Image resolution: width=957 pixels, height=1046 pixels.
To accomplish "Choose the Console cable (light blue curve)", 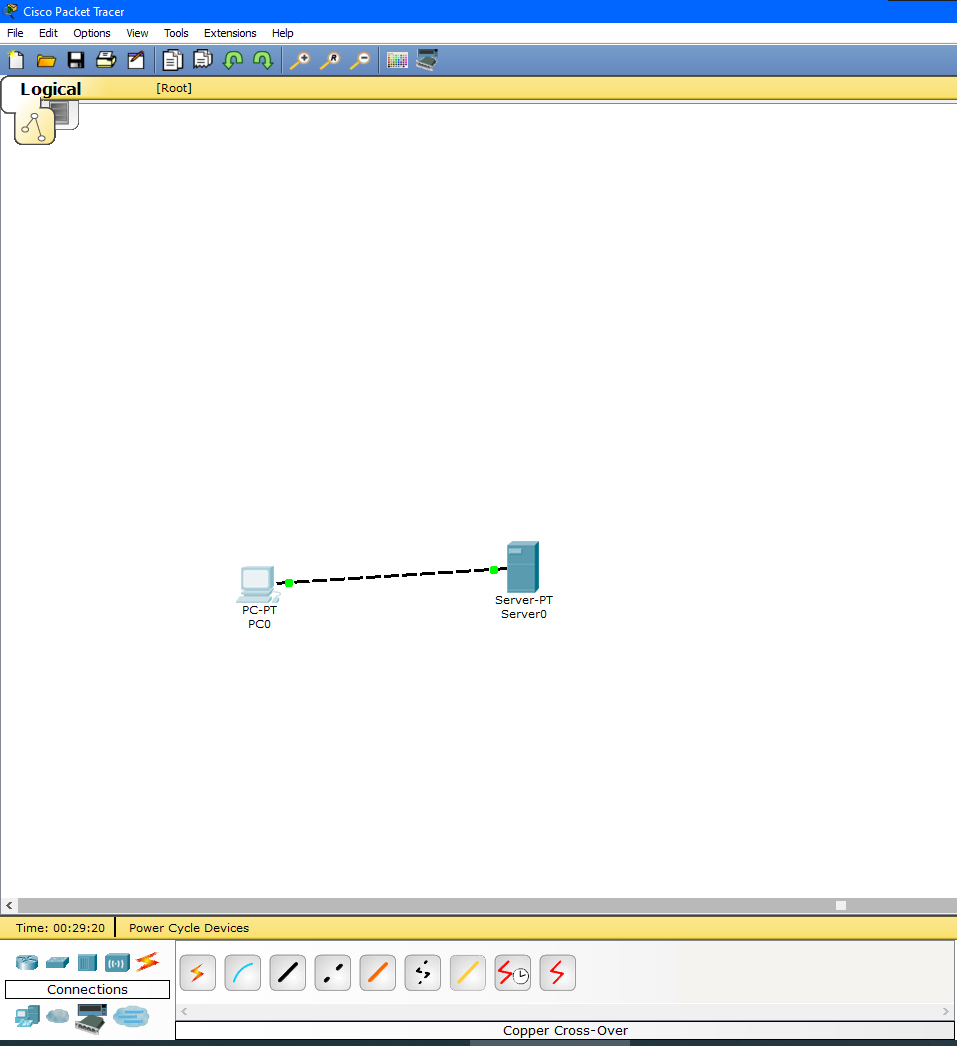I will pos(243,973).
